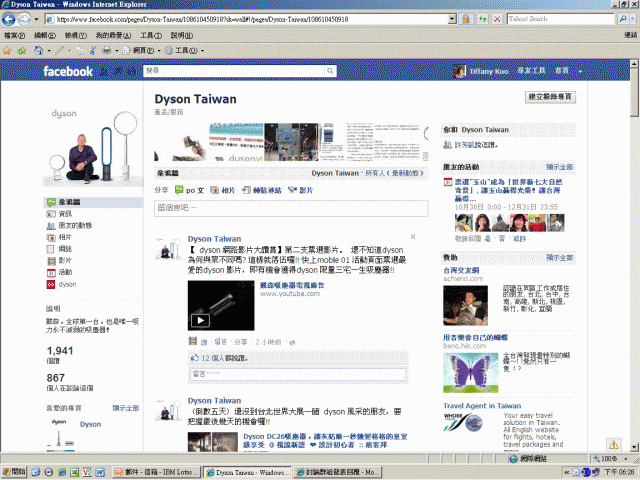Click the Link share option
This screenshot has height=480, width=640.
pos(262,190)
